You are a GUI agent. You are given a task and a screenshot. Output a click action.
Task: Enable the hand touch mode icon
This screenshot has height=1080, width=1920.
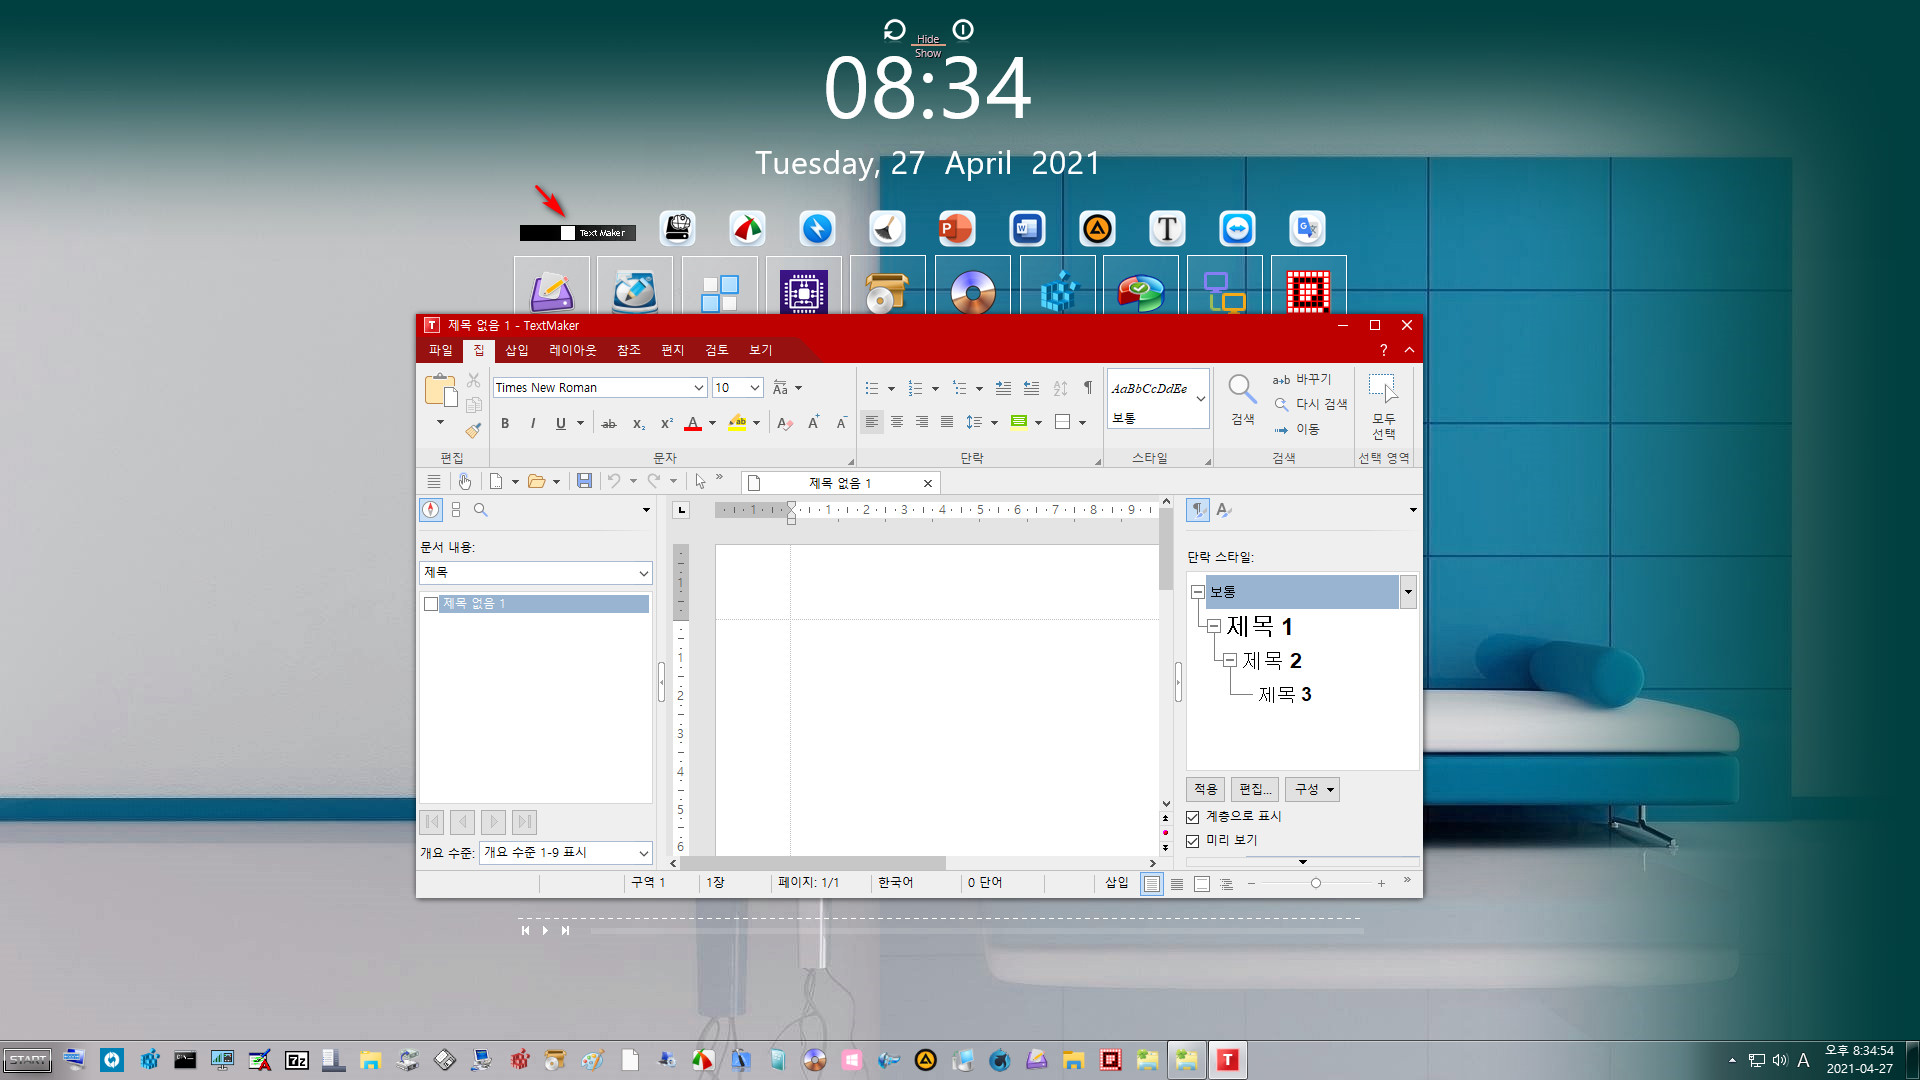(x=465, y=481)
